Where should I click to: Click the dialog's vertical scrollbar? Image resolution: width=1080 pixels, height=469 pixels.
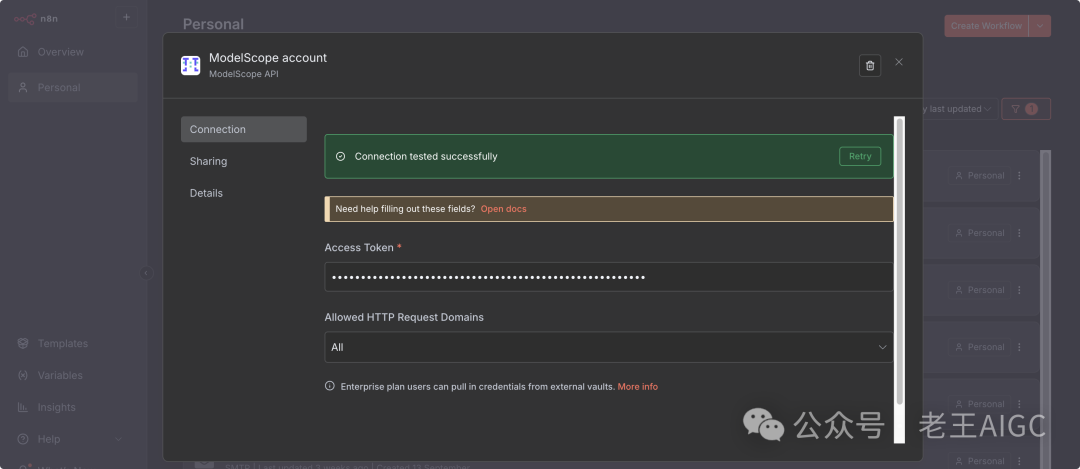tap(900, 262)
